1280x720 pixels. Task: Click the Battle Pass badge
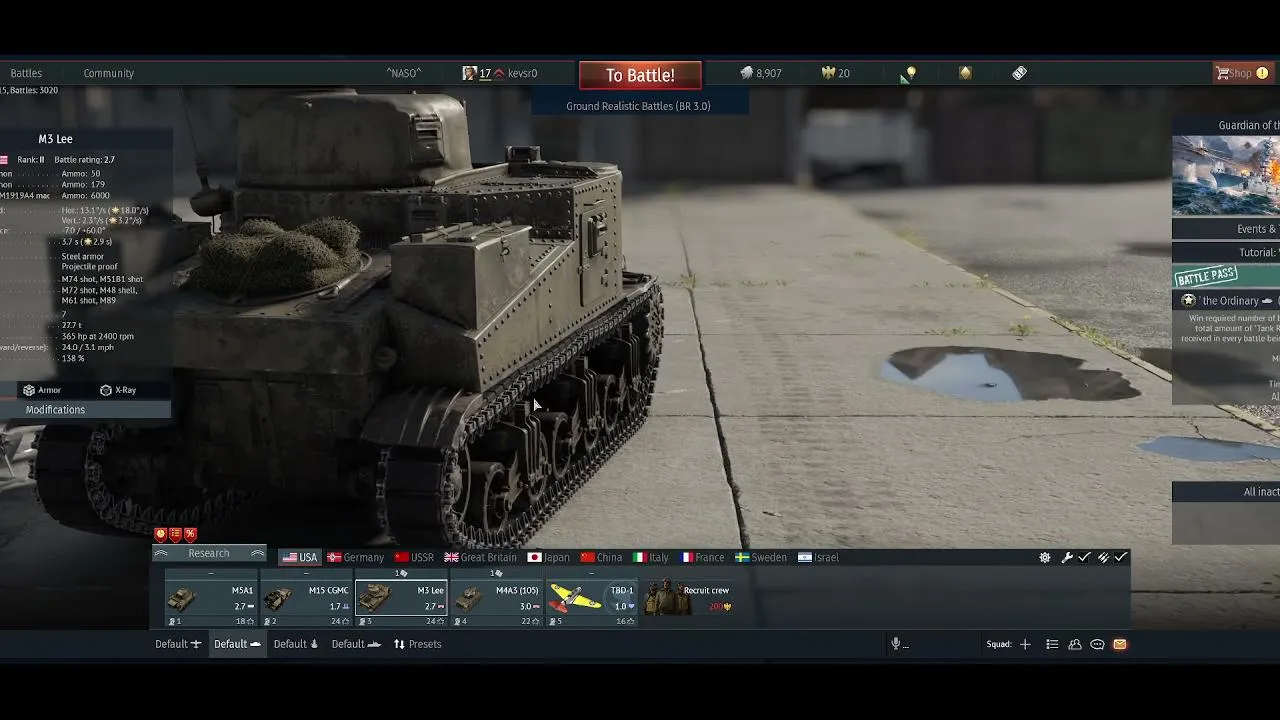(x=1206, y=276)
